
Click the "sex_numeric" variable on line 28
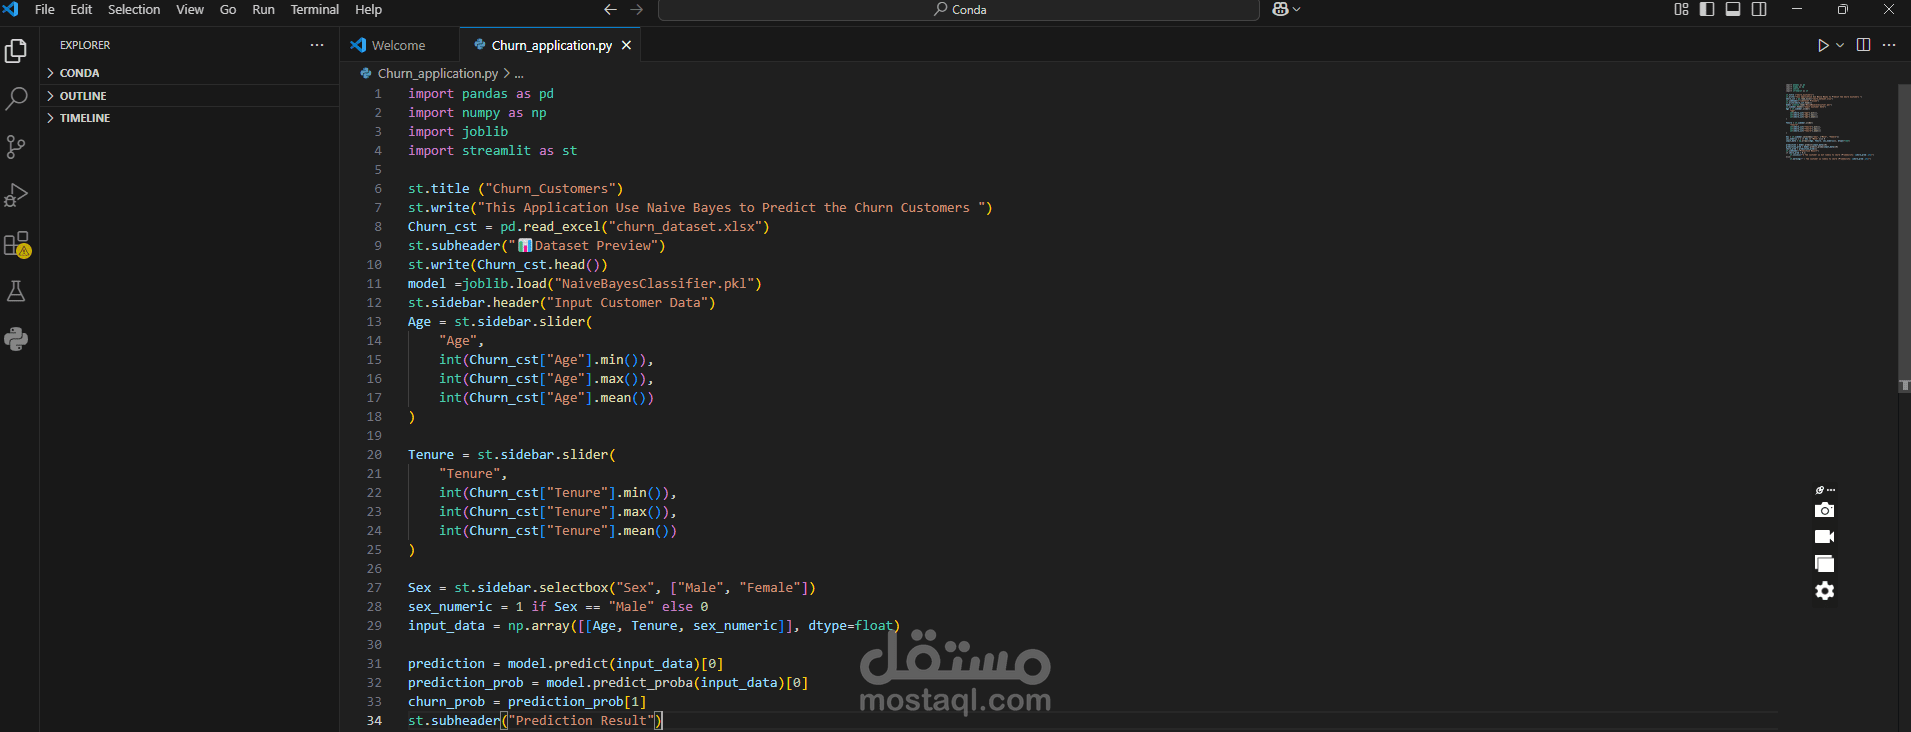450,607
